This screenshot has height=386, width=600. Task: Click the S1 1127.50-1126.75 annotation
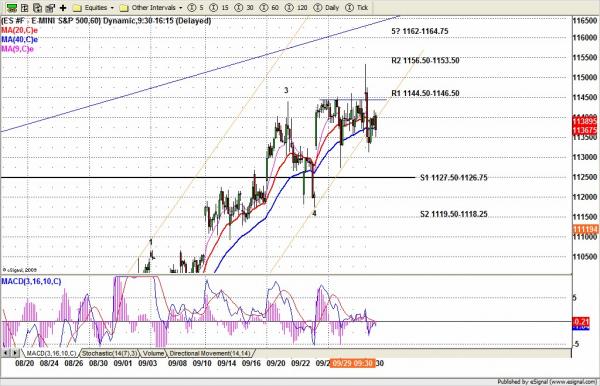click(x=454, y=178)
